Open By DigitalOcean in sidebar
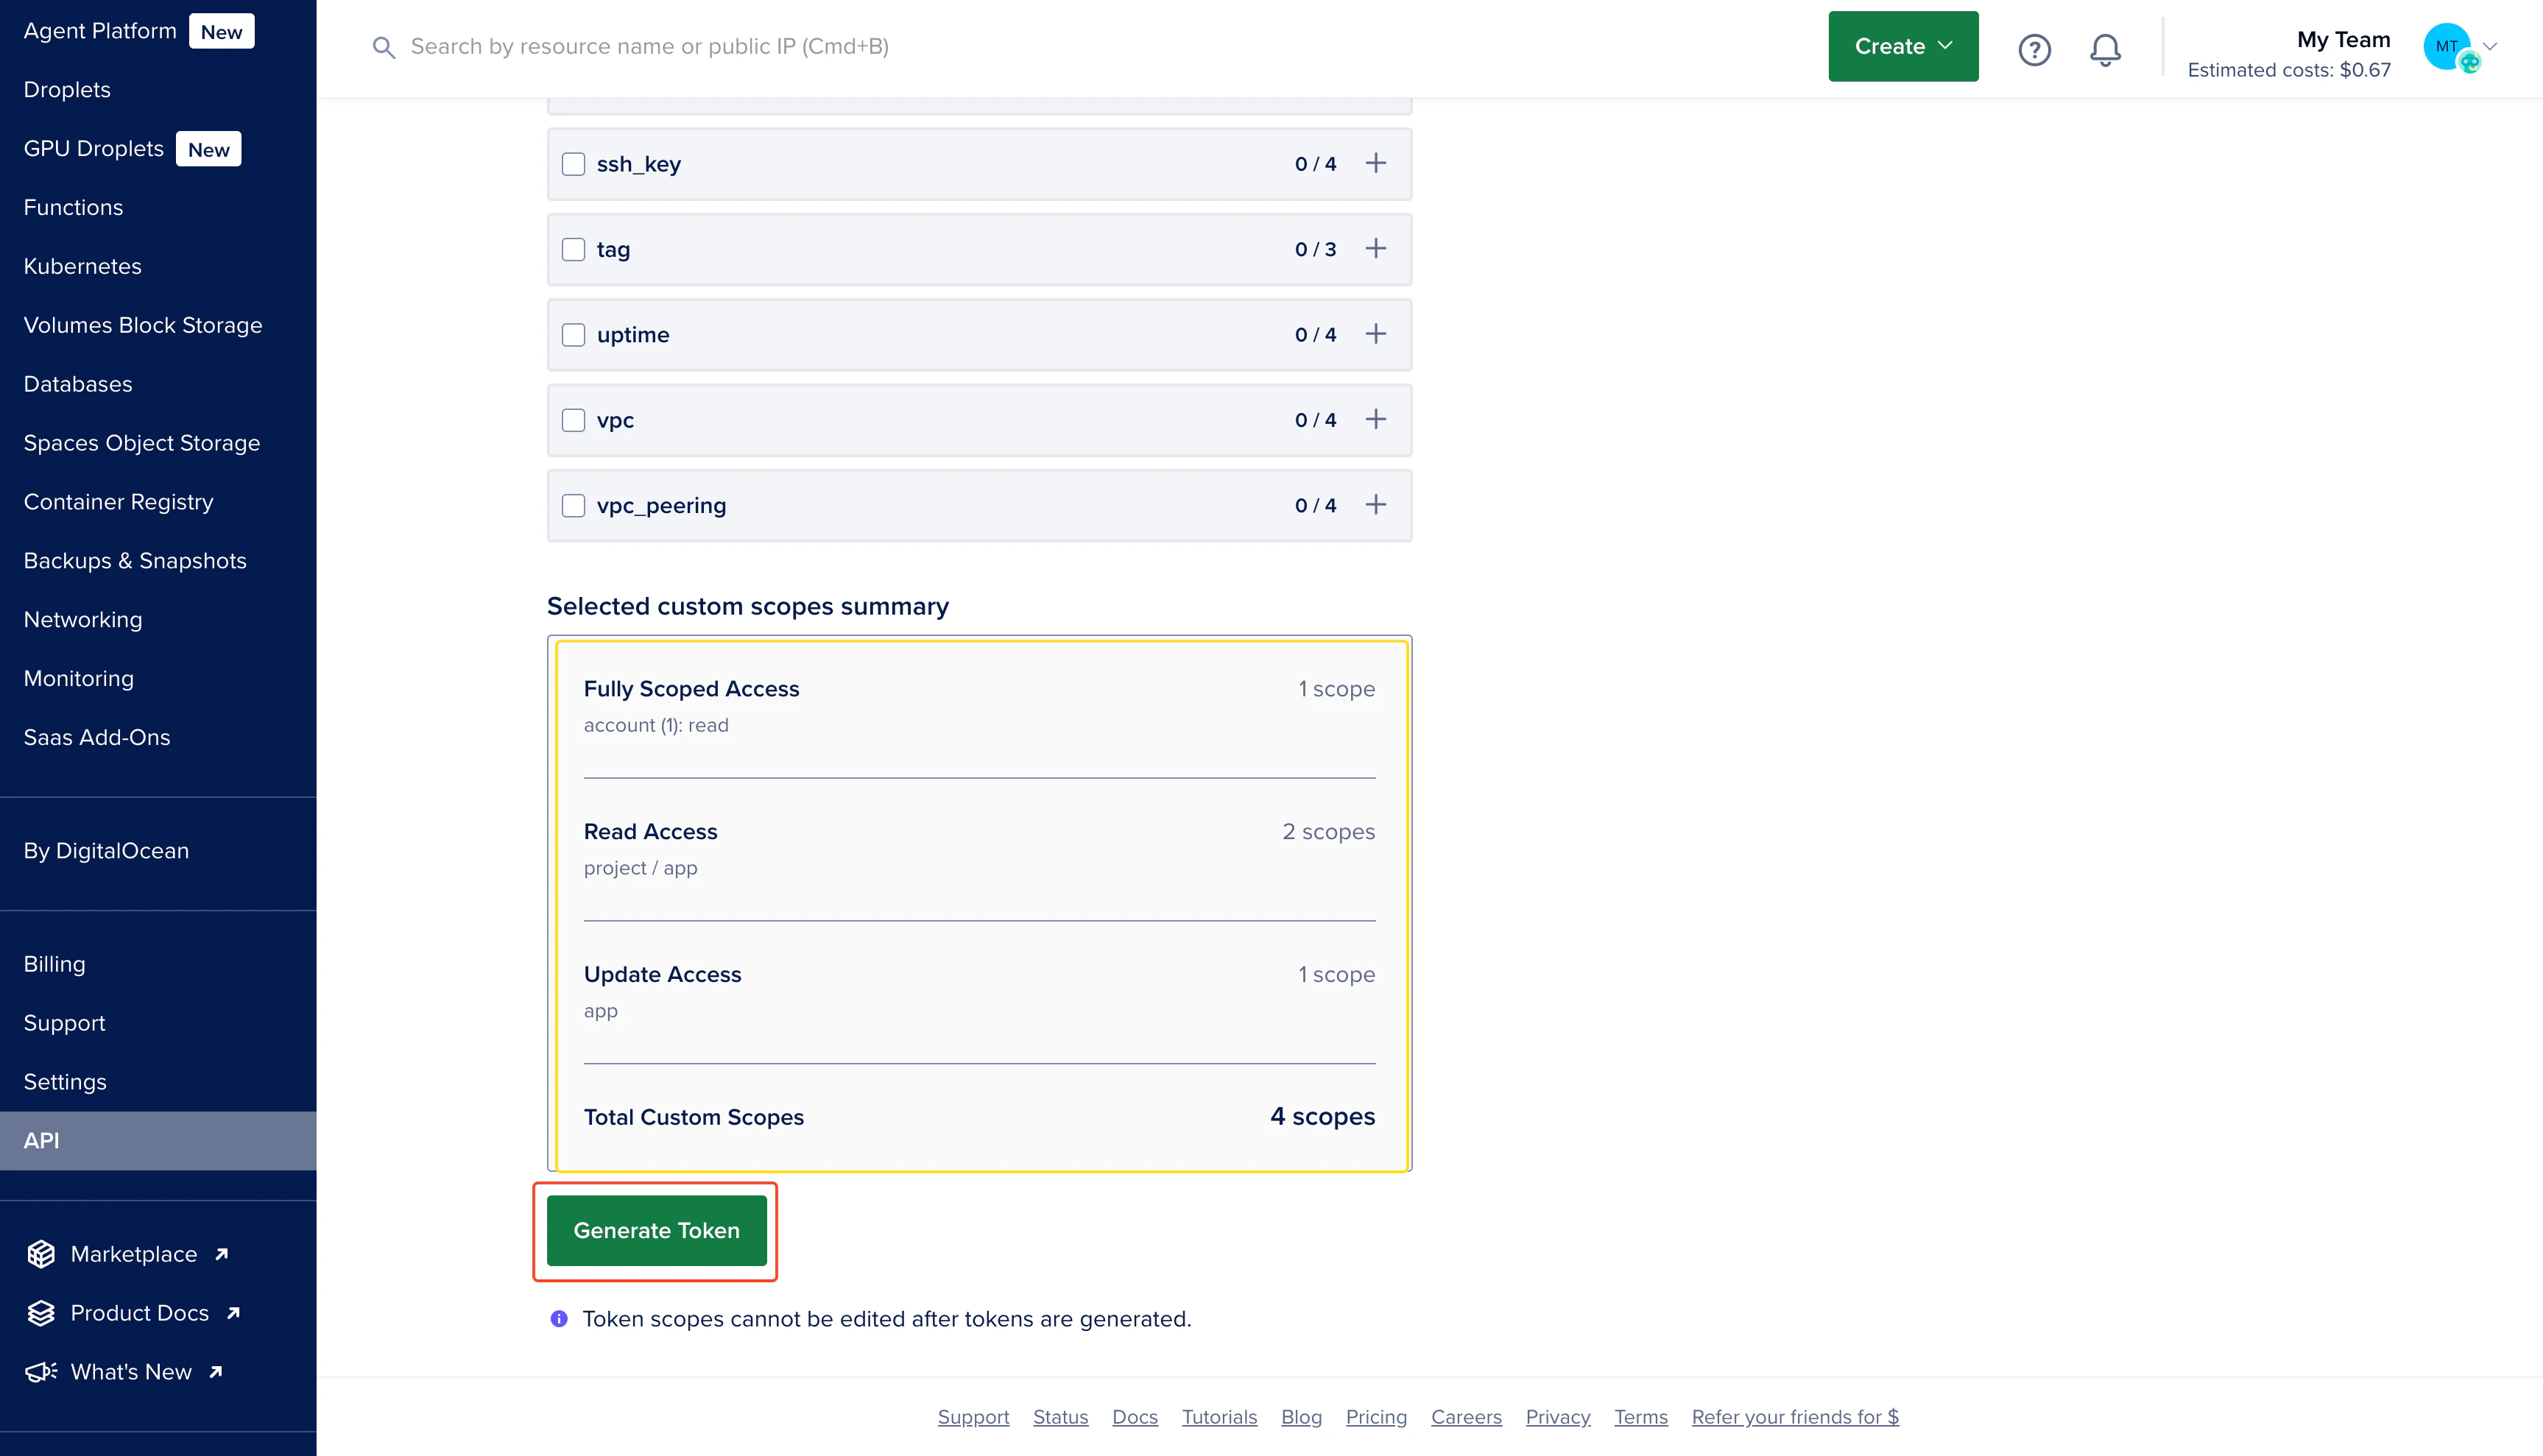The image size is (2543, 1456). [106, 851]
